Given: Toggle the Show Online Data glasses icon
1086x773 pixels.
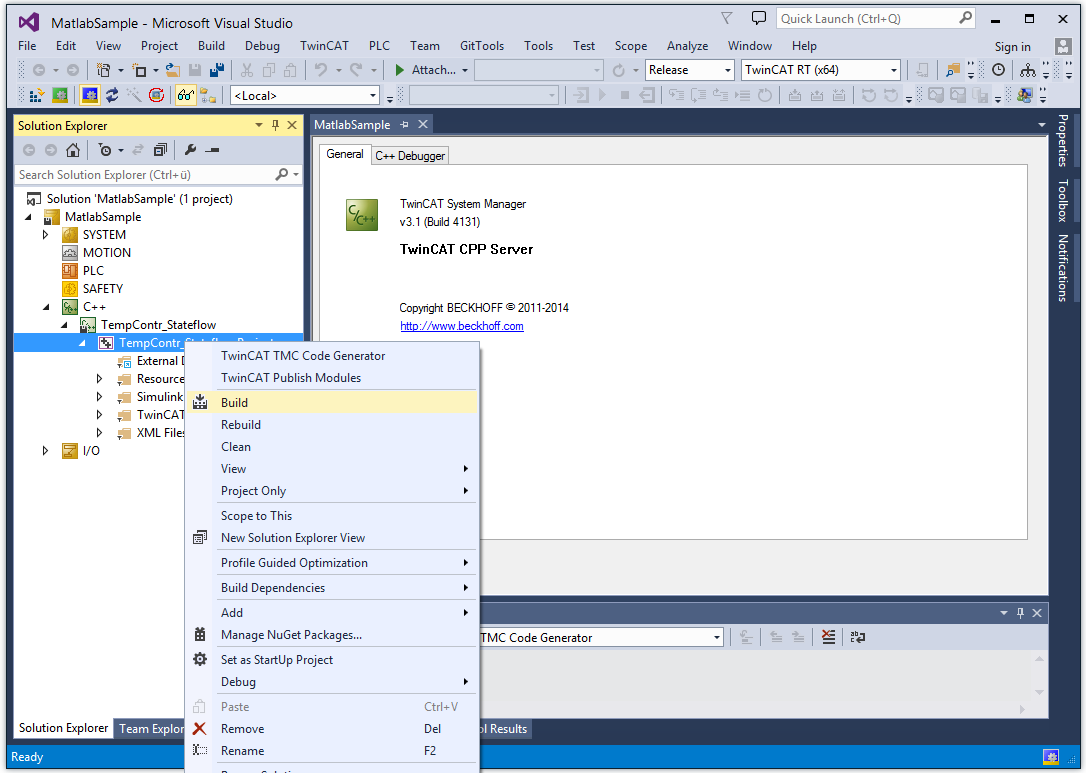Looking at the screenshot, I should 185,96.
